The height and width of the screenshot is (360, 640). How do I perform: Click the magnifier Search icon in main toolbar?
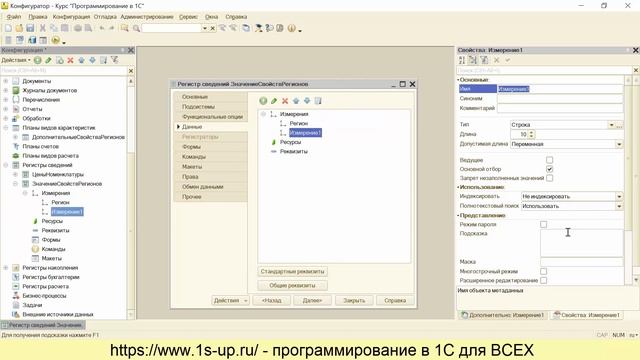136,28
